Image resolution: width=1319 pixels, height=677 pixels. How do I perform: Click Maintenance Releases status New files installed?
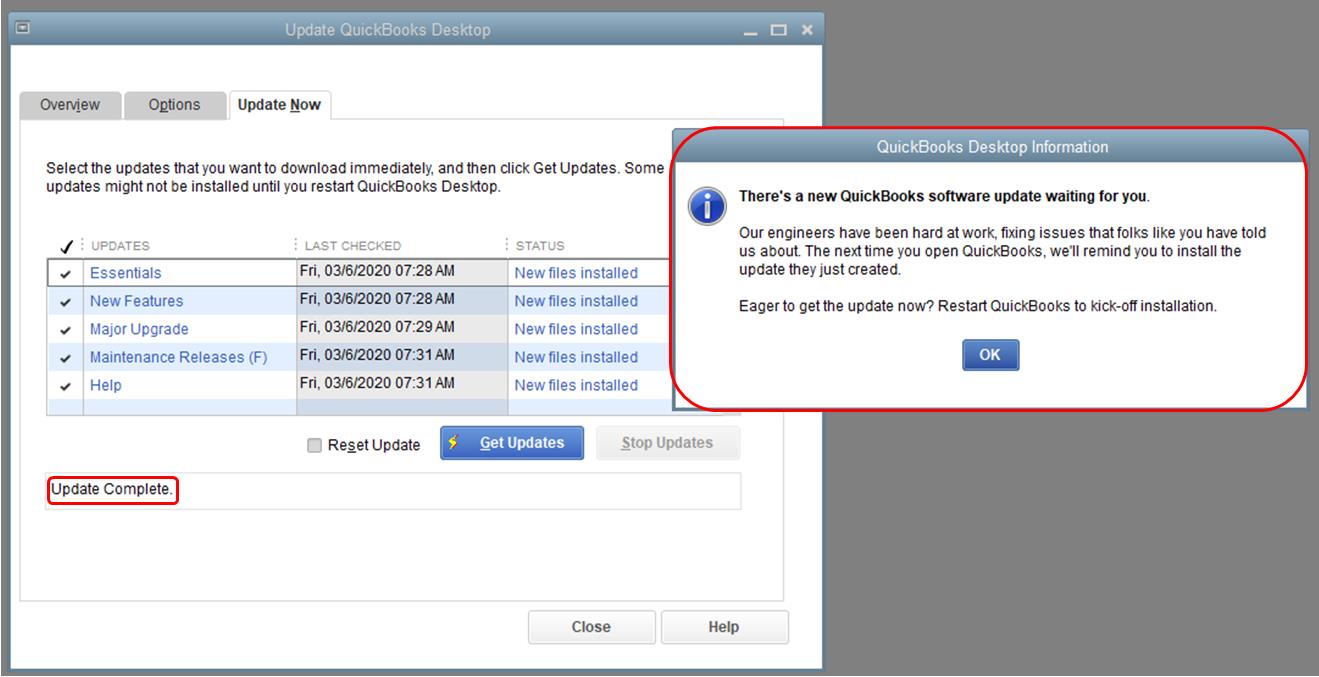(x=576, y=357)
